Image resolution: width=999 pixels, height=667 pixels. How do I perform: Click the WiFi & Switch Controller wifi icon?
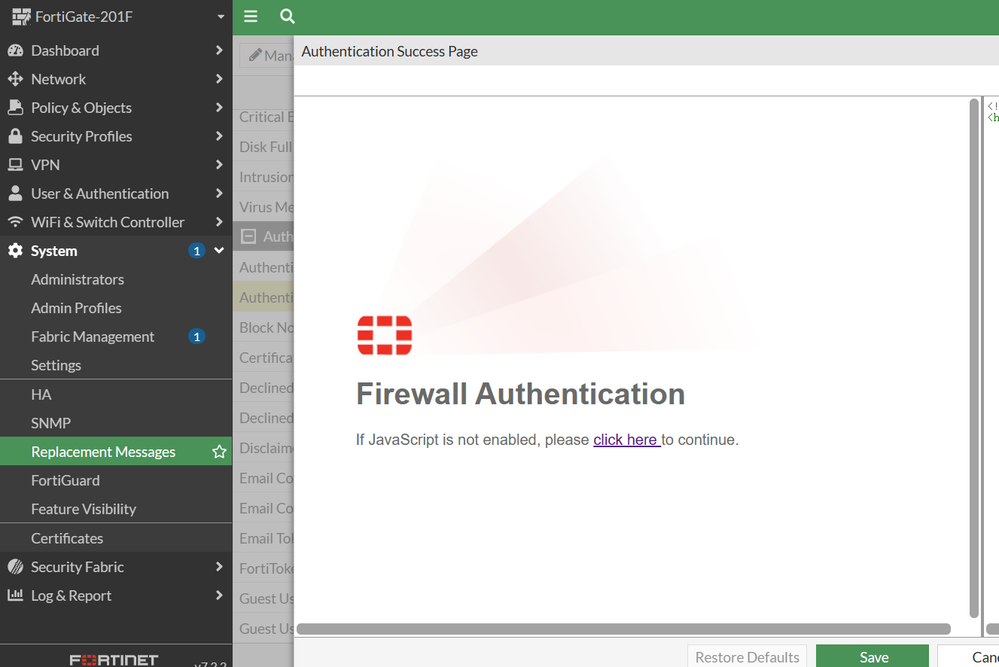pyautogui.click(x=15, y=222)
